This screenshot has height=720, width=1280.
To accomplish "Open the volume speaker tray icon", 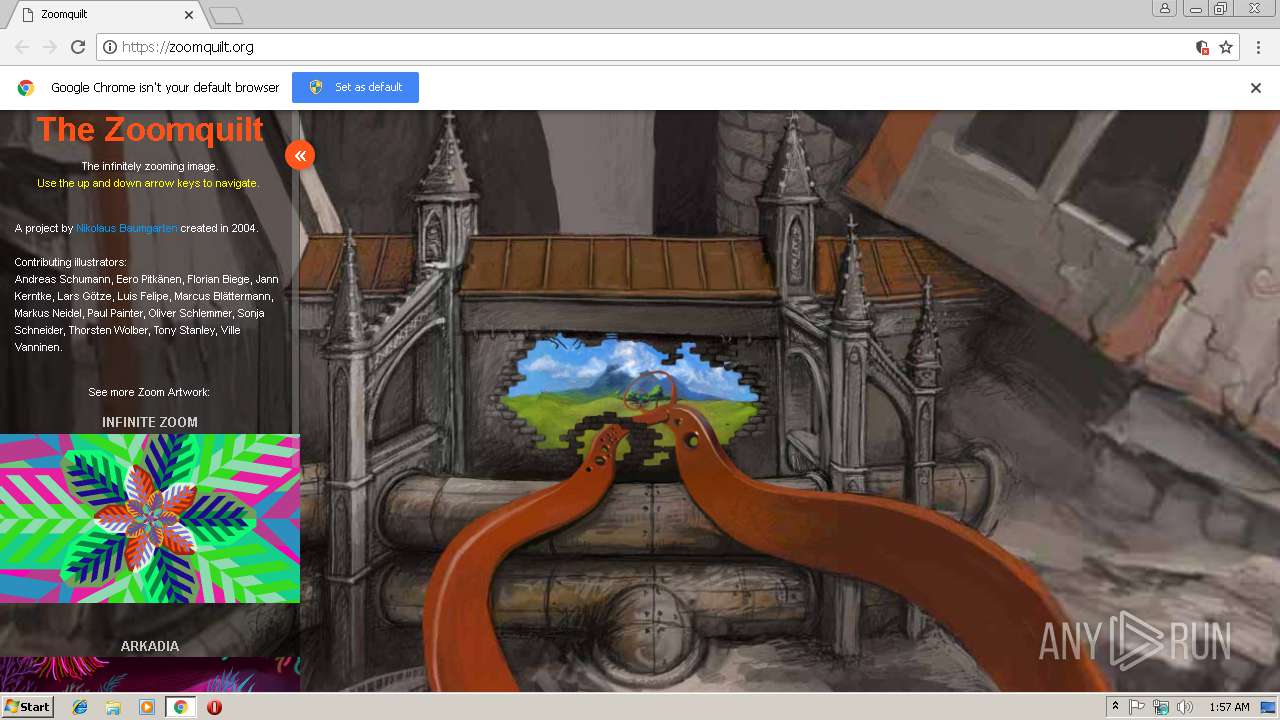I will [1185, 707].
